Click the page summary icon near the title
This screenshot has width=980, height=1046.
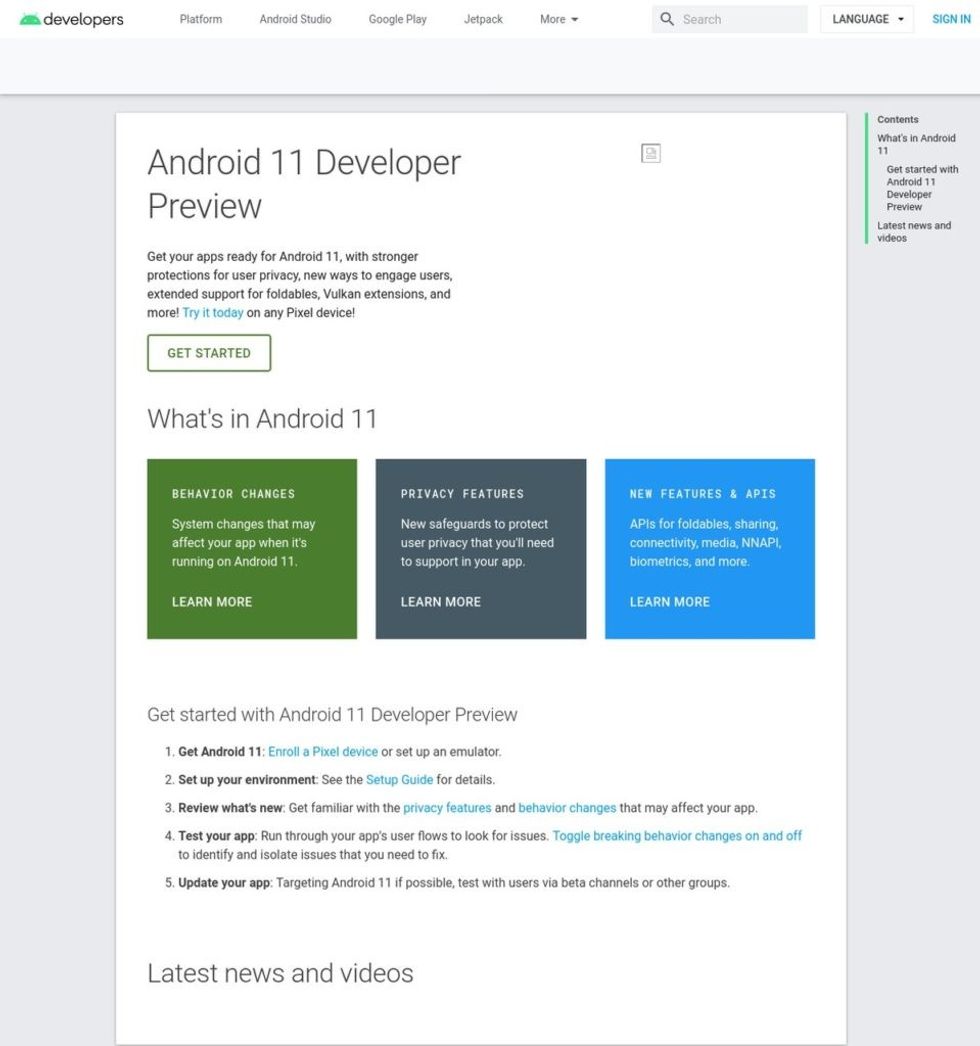pyautogui.click(x=650, y=152)
